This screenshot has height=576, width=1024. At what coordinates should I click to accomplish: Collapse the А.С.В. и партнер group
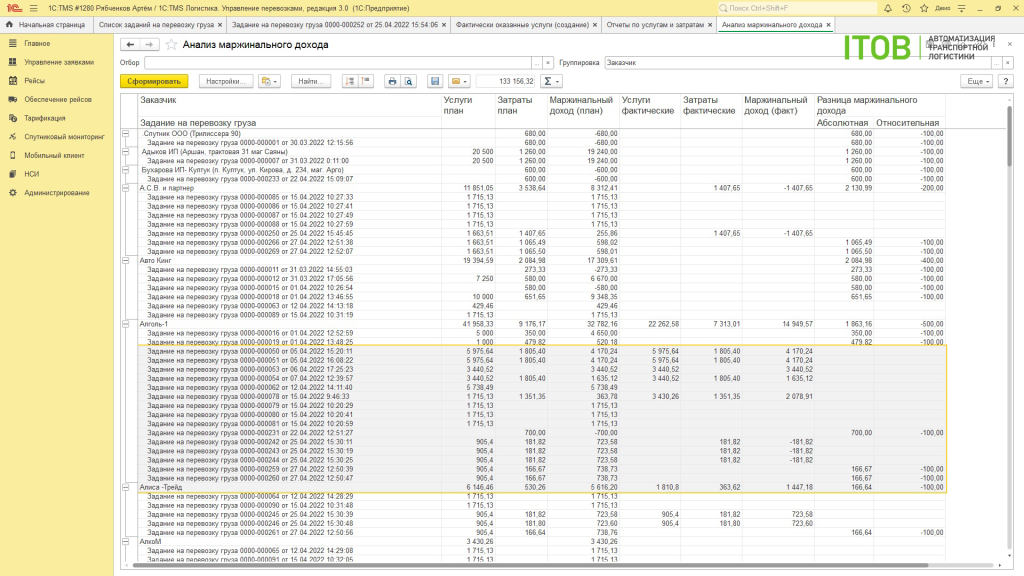point(126,188)
